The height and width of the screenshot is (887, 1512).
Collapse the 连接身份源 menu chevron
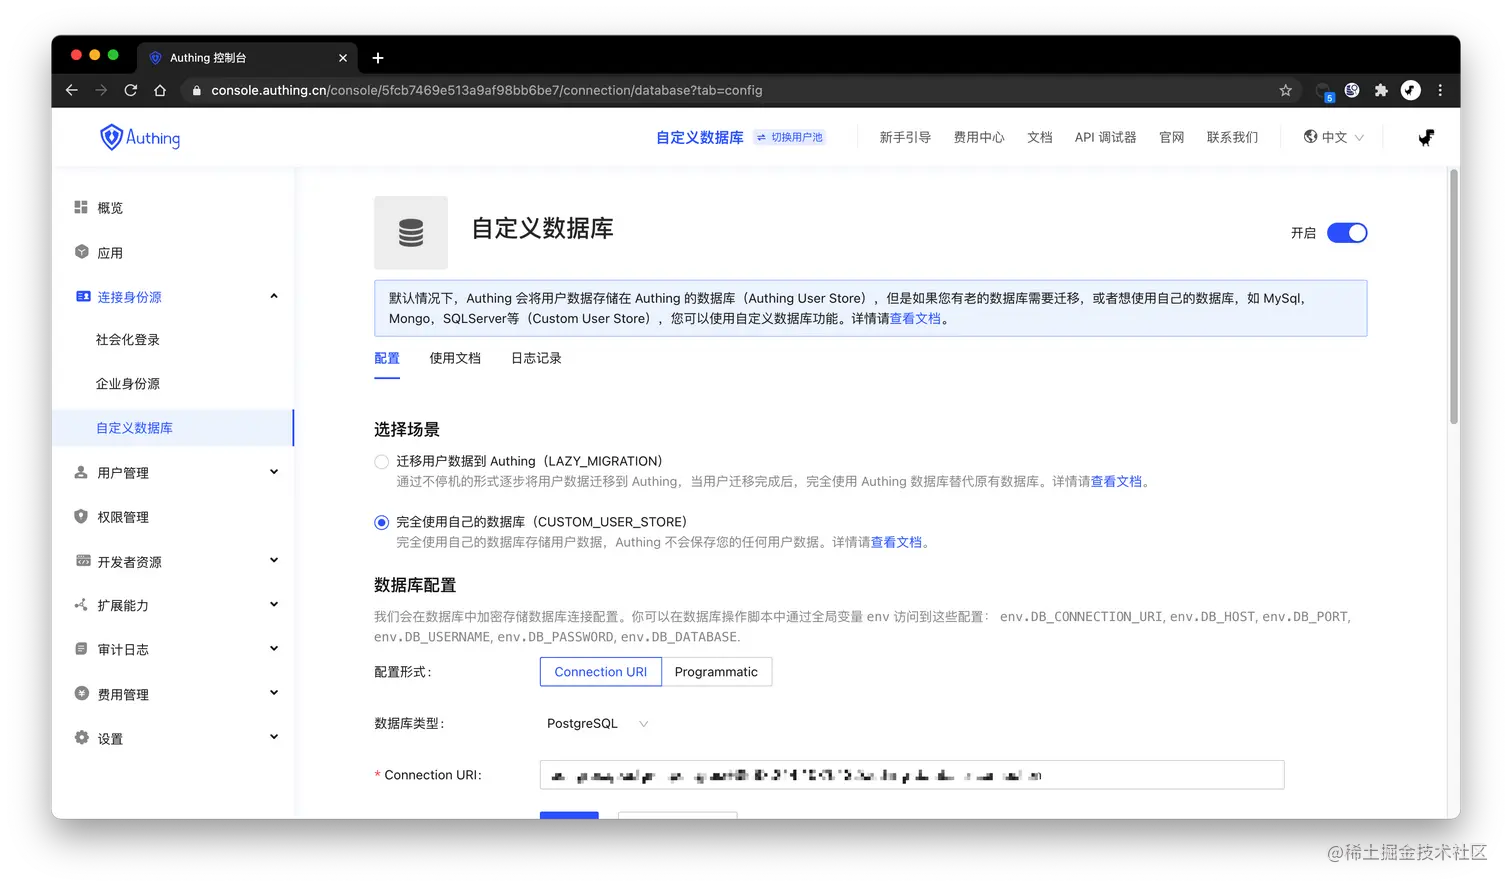pyautogui.click(x=274, y=296)
